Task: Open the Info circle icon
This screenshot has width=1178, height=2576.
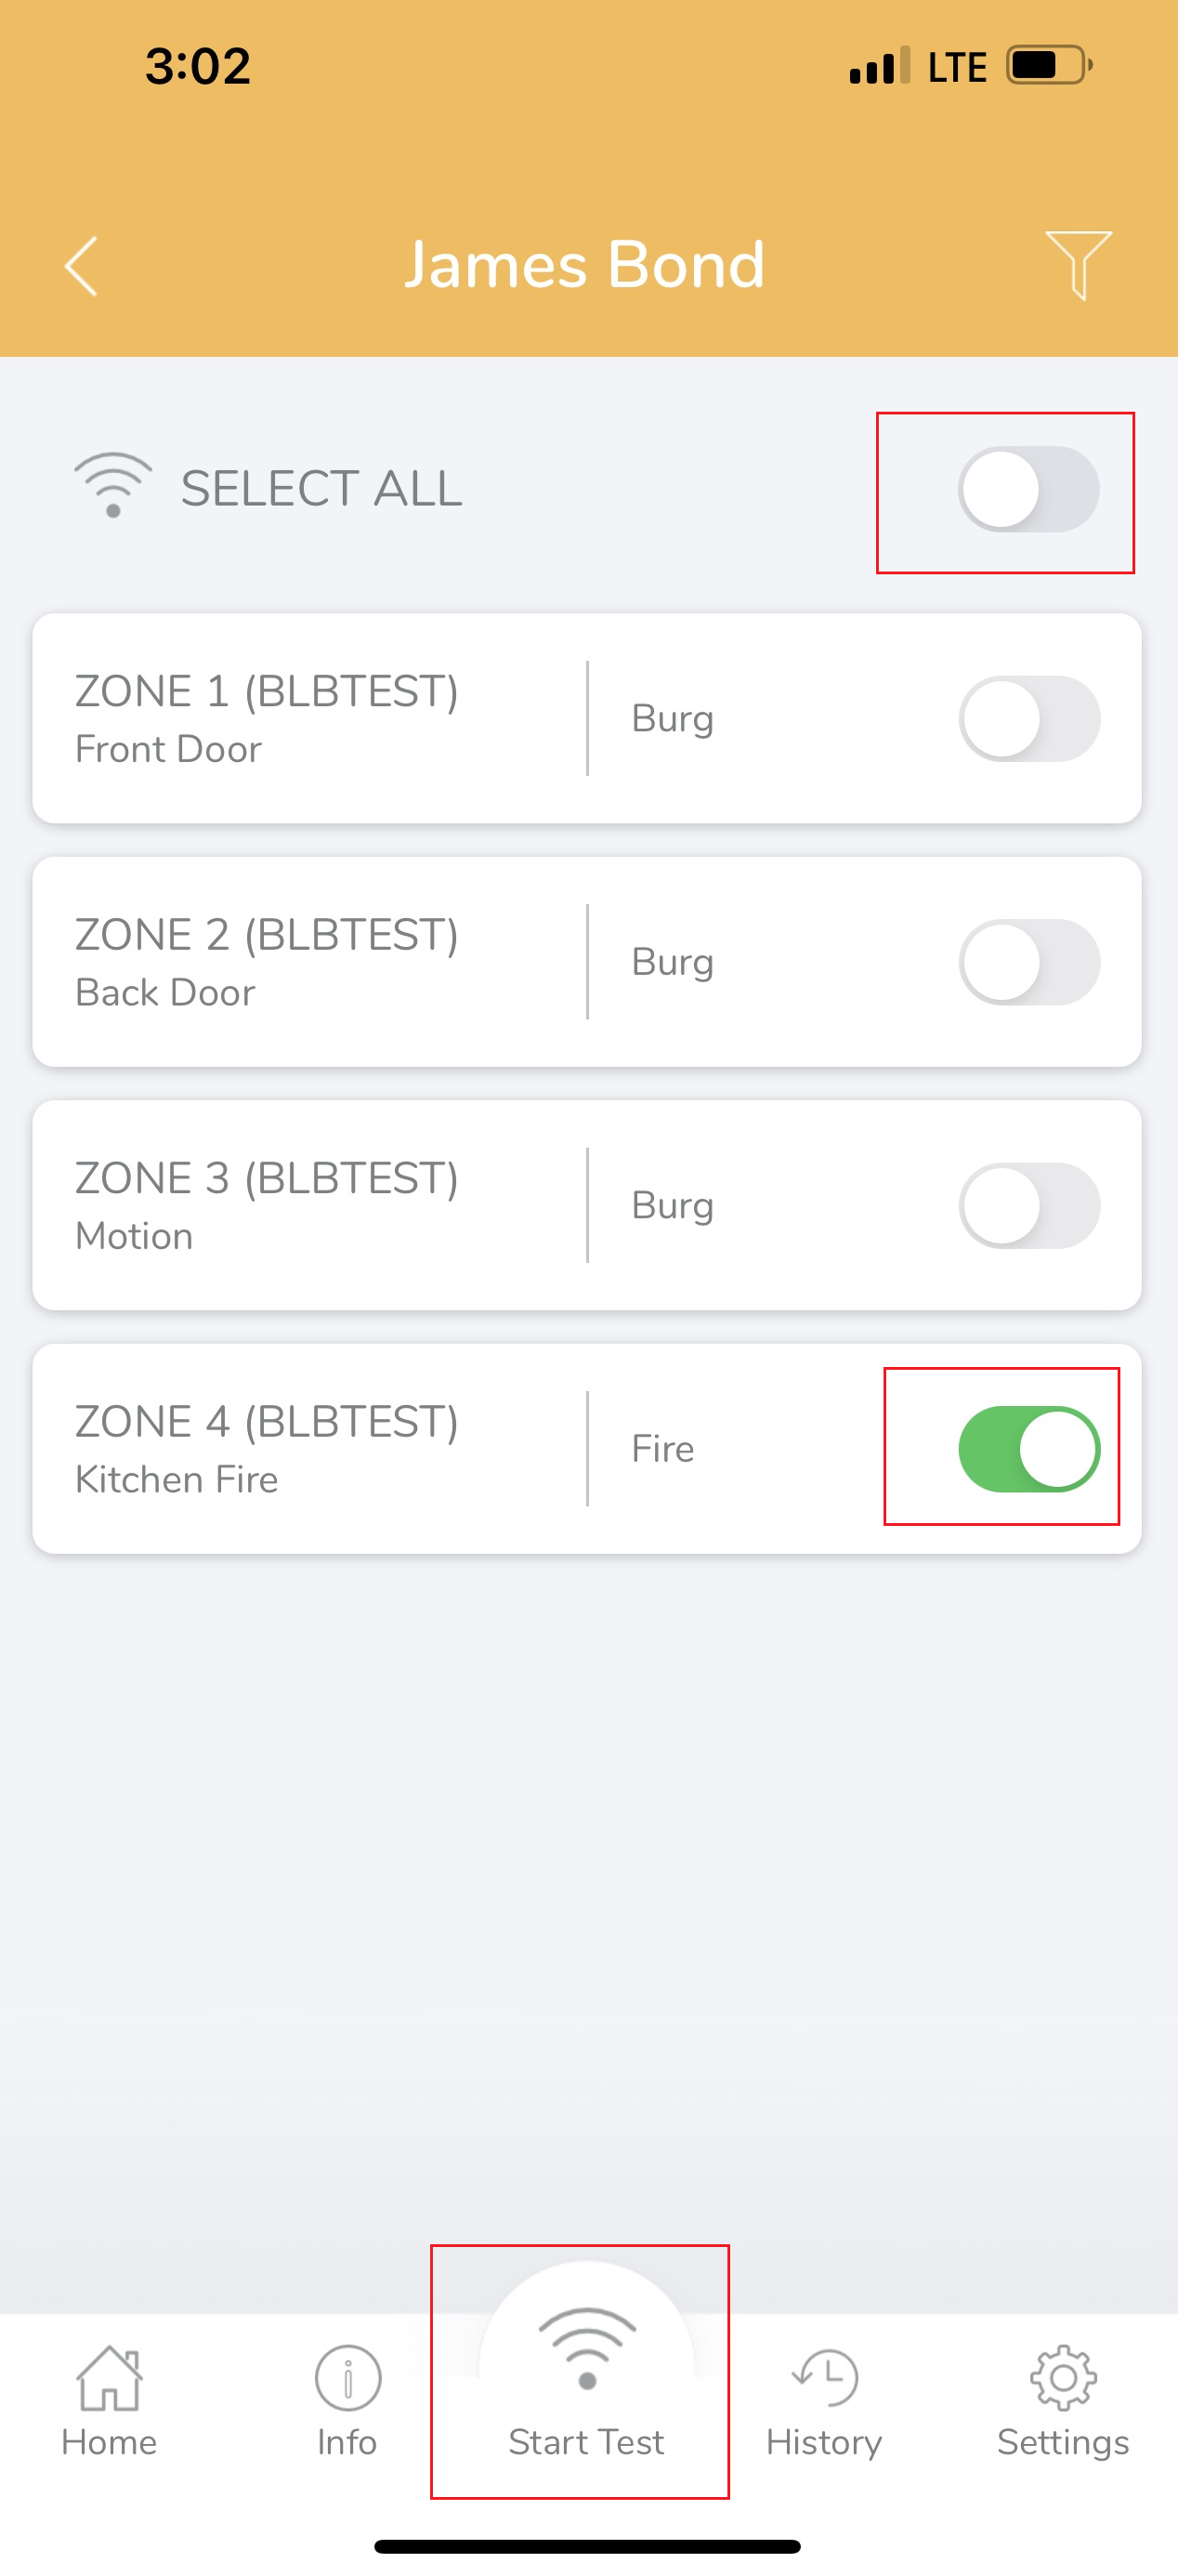Action: tap(347, 2378)
